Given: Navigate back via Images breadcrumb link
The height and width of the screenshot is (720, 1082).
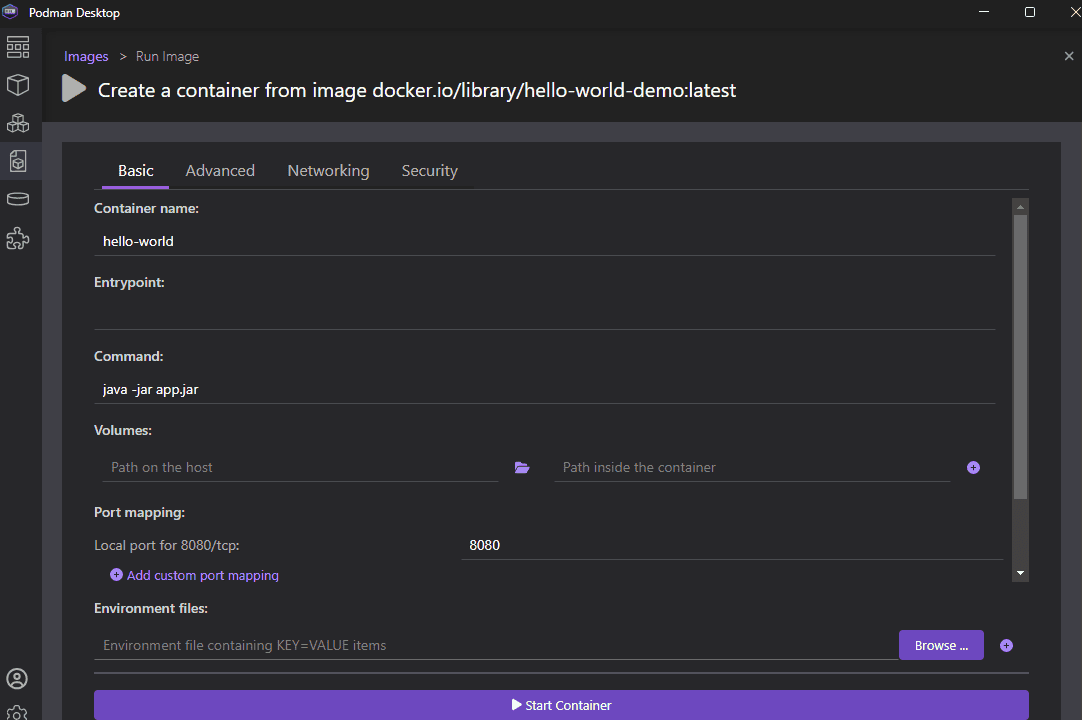Looking at the screenshot, I should pos(86,57).
